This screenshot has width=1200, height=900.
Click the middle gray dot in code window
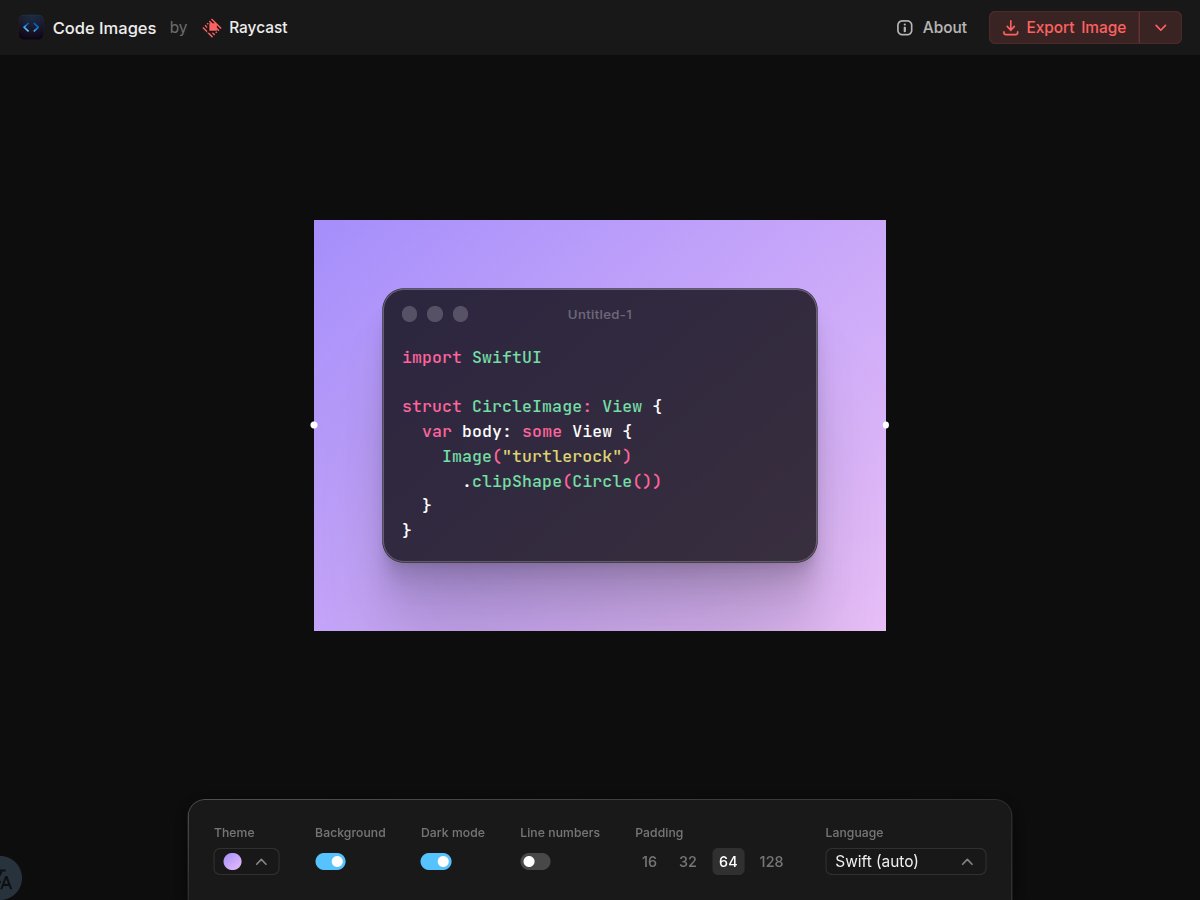click(x=435, y=314)
